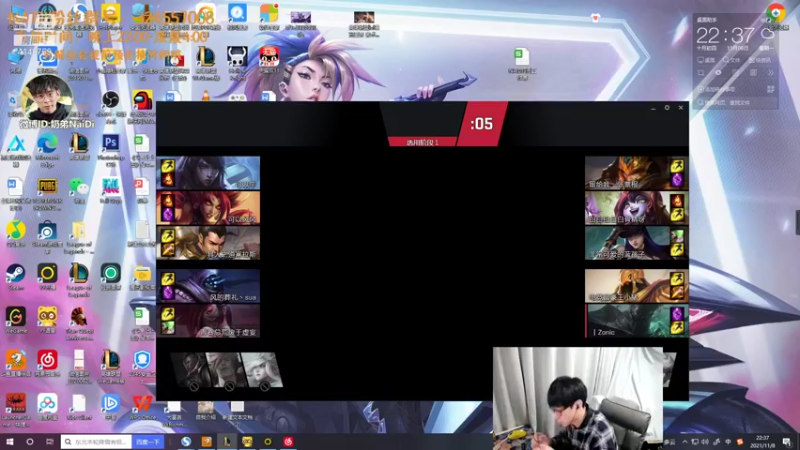This screenshot has height=450, width=800.
Task: Click Teleport spell on Zonic's card
Action: 677,313
